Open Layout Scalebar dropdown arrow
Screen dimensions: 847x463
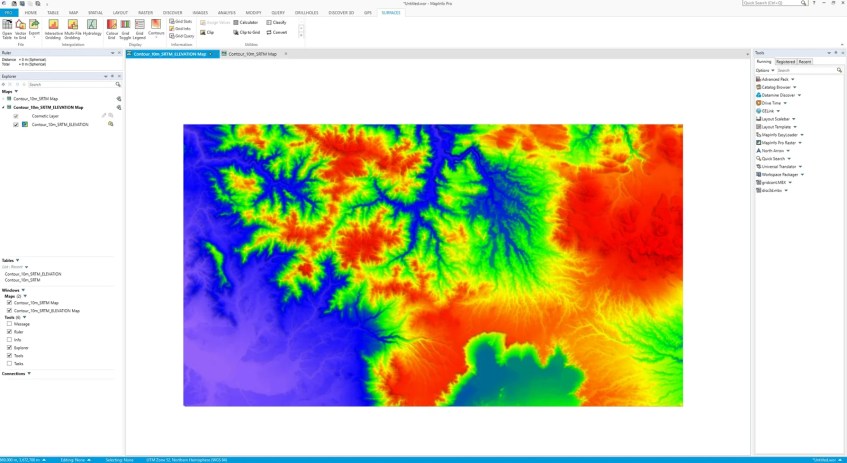tap(794, 119)
